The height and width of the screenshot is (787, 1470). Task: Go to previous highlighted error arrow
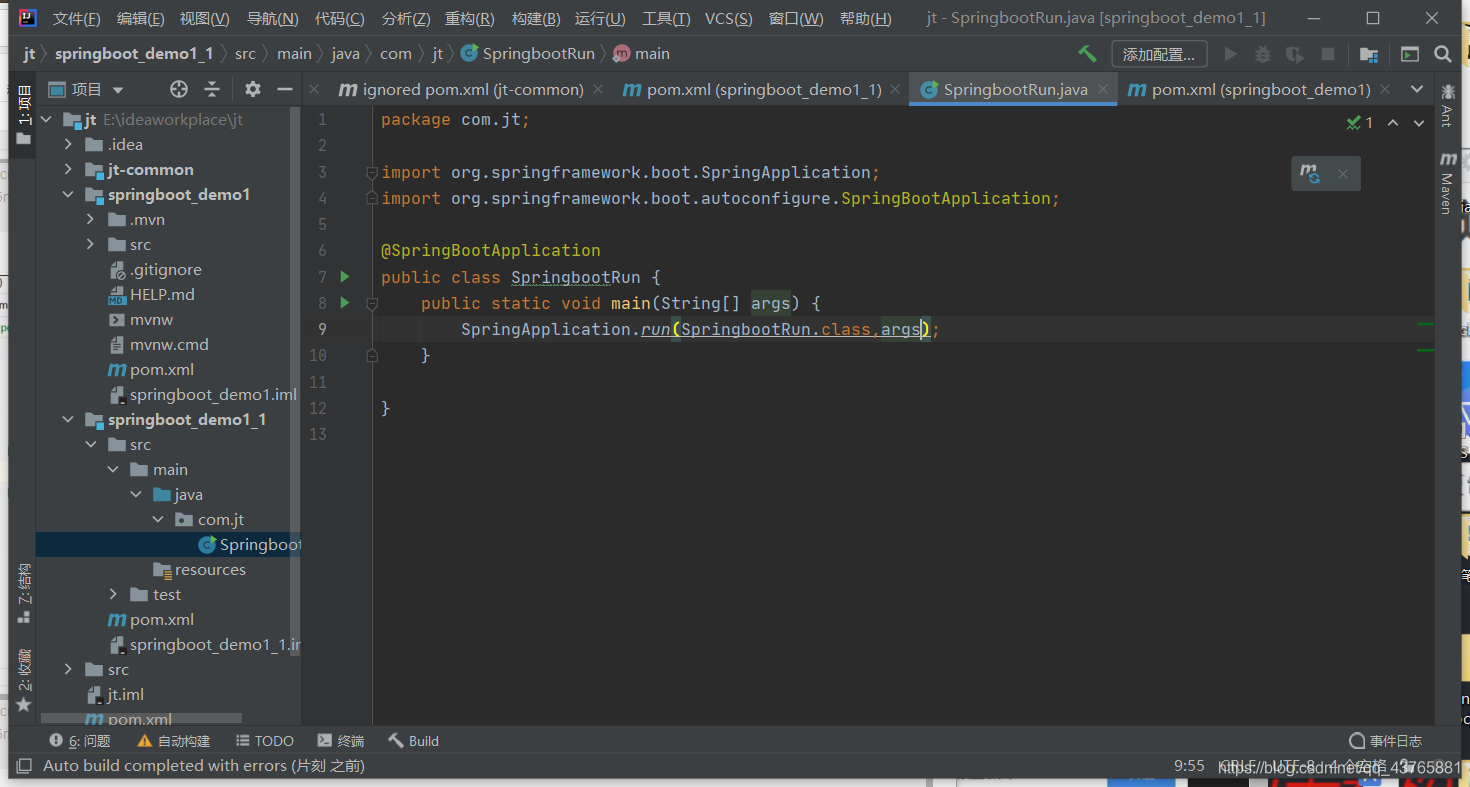click(1393, 123)
